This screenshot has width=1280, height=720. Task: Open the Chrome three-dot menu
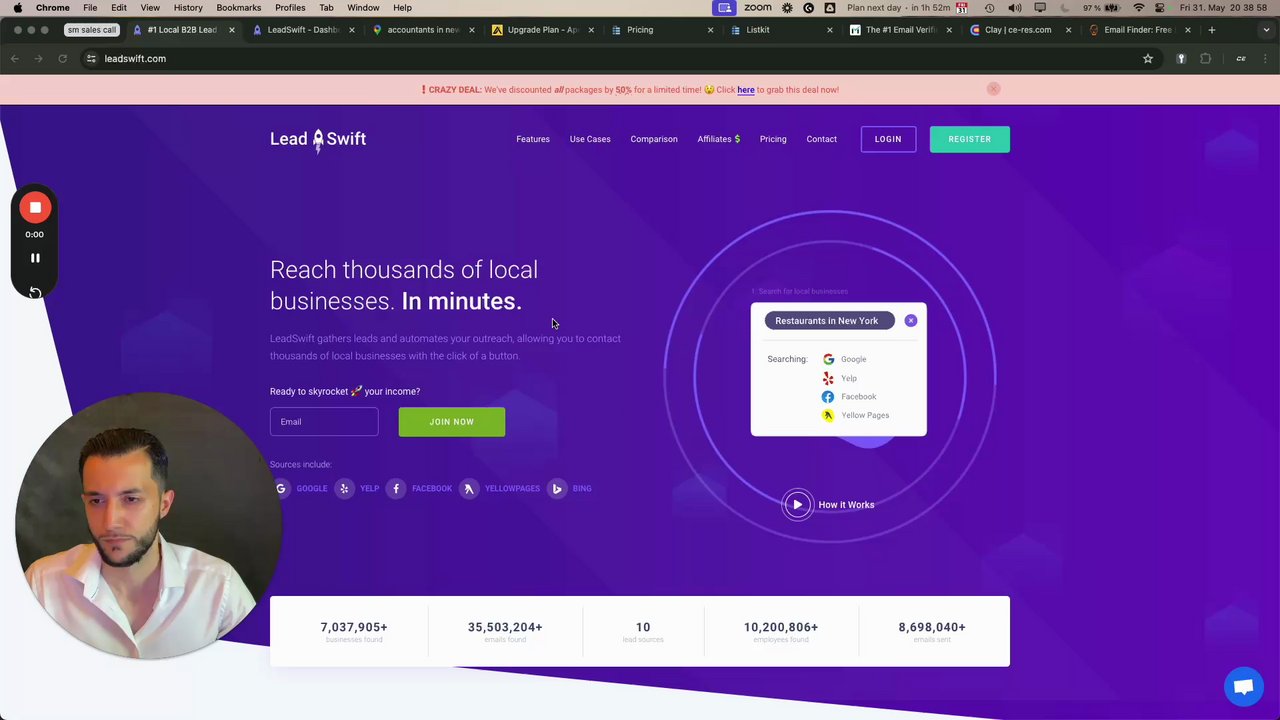tap(1266, 58)
